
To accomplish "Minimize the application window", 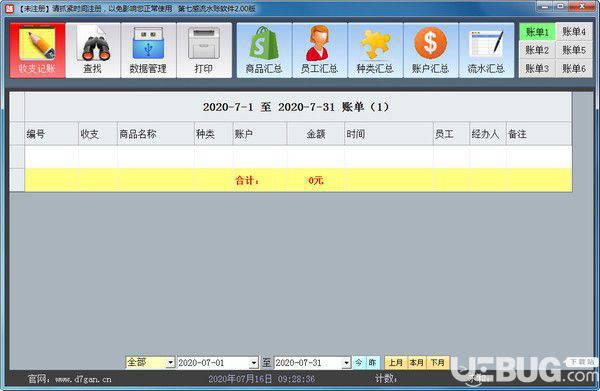I will pos(545,6).
